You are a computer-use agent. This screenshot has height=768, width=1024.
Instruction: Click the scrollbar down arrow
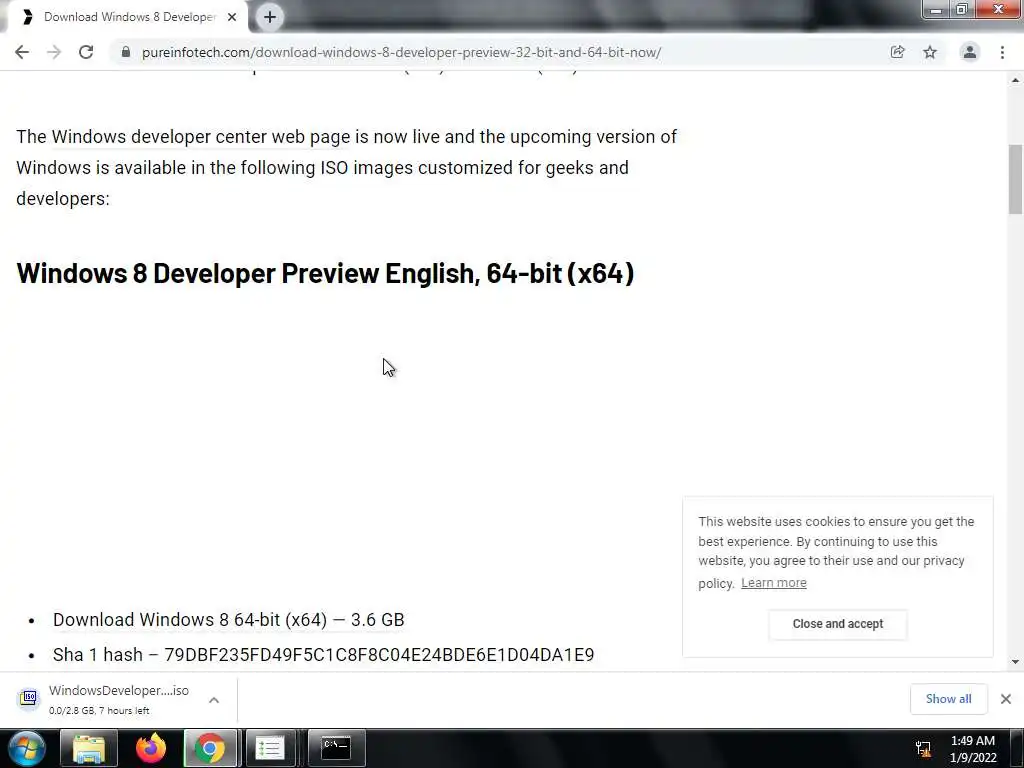coord(1015,662)
